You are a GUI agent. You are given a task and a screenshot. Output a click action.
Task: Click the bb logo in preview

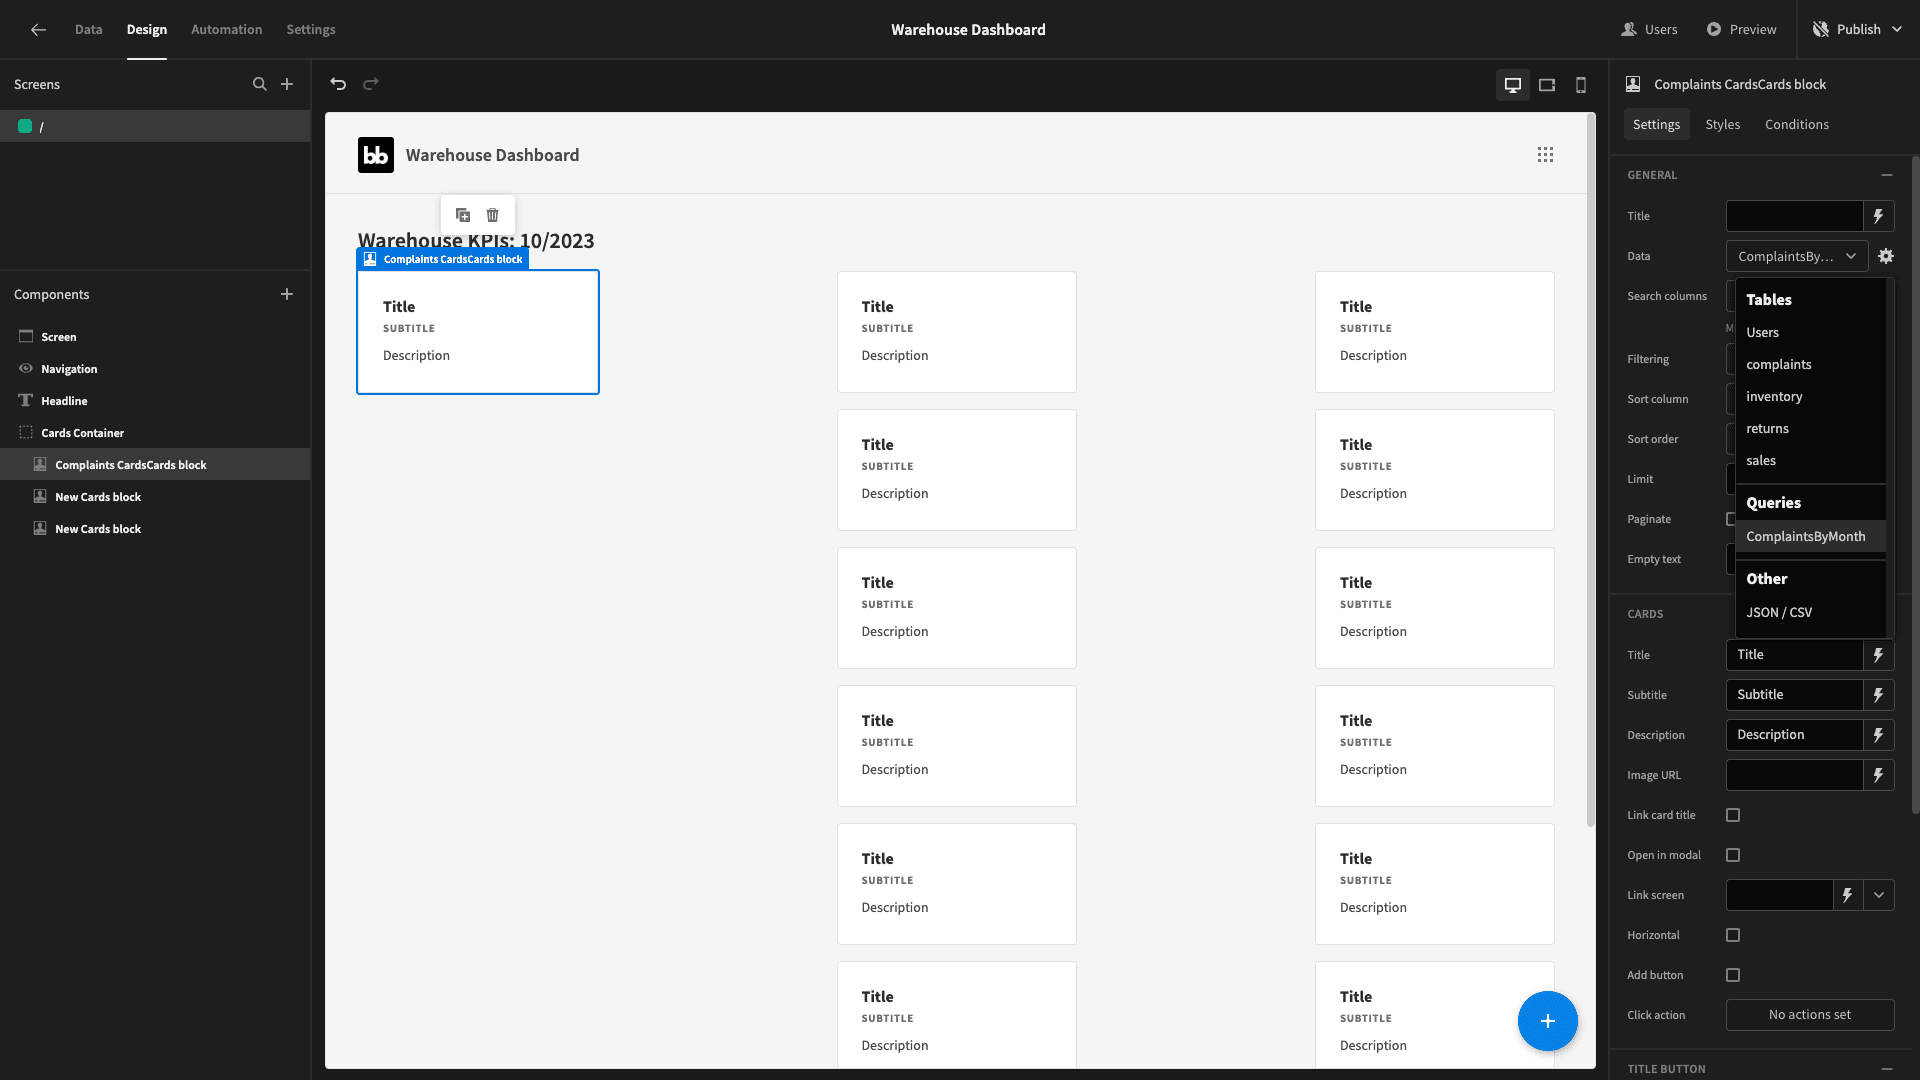pyautogui.click(x=376, y=155)
